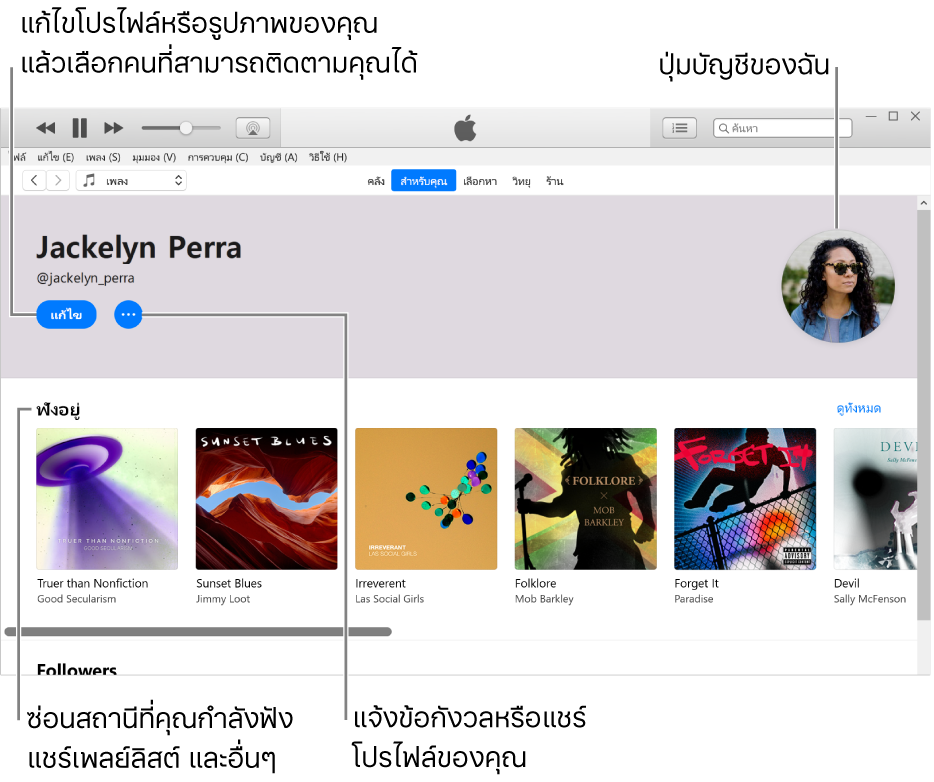This screenshot has height=782, width=934.
Task: Open the Up Next list button
Action: point(679,128)
